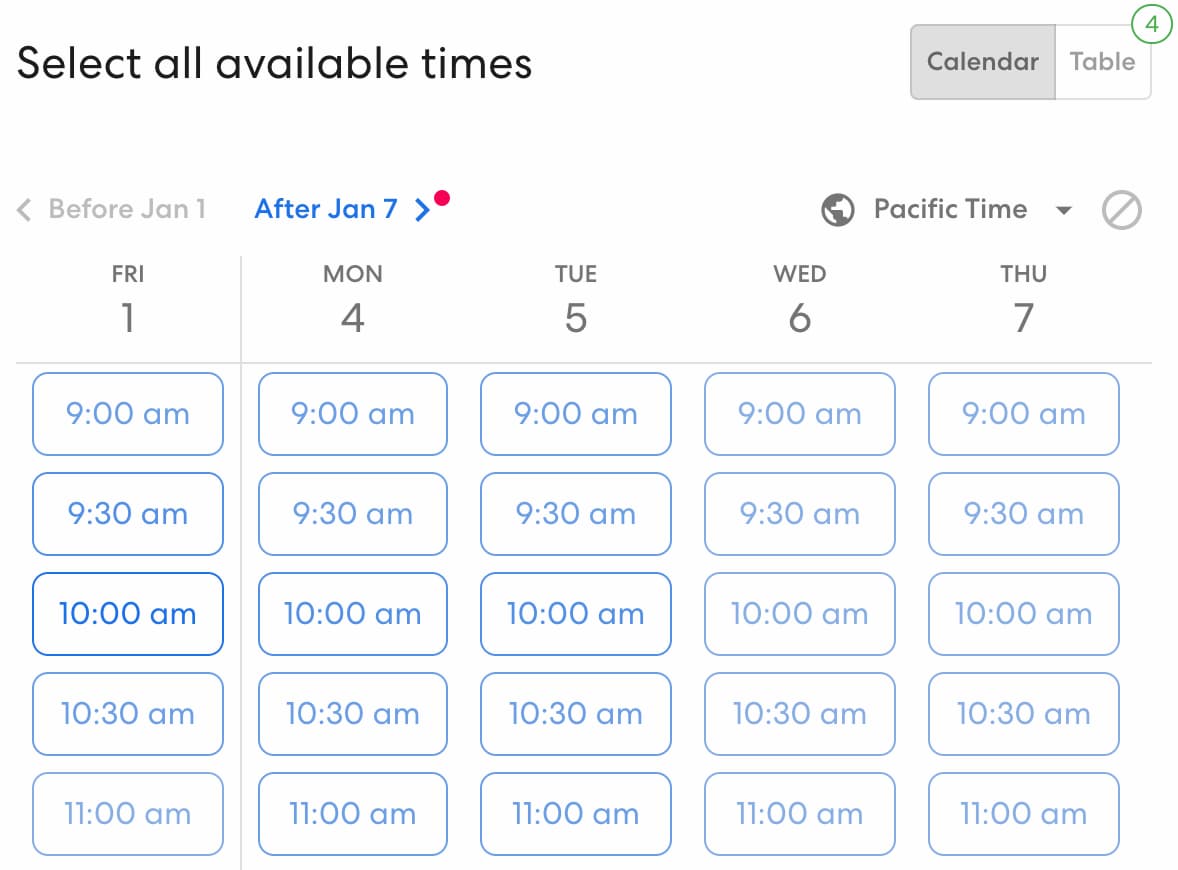Screen dimensions: 1178x870
Task: Choose Thursday 7 at 9:00 am
Action: tap(1023, 414)
